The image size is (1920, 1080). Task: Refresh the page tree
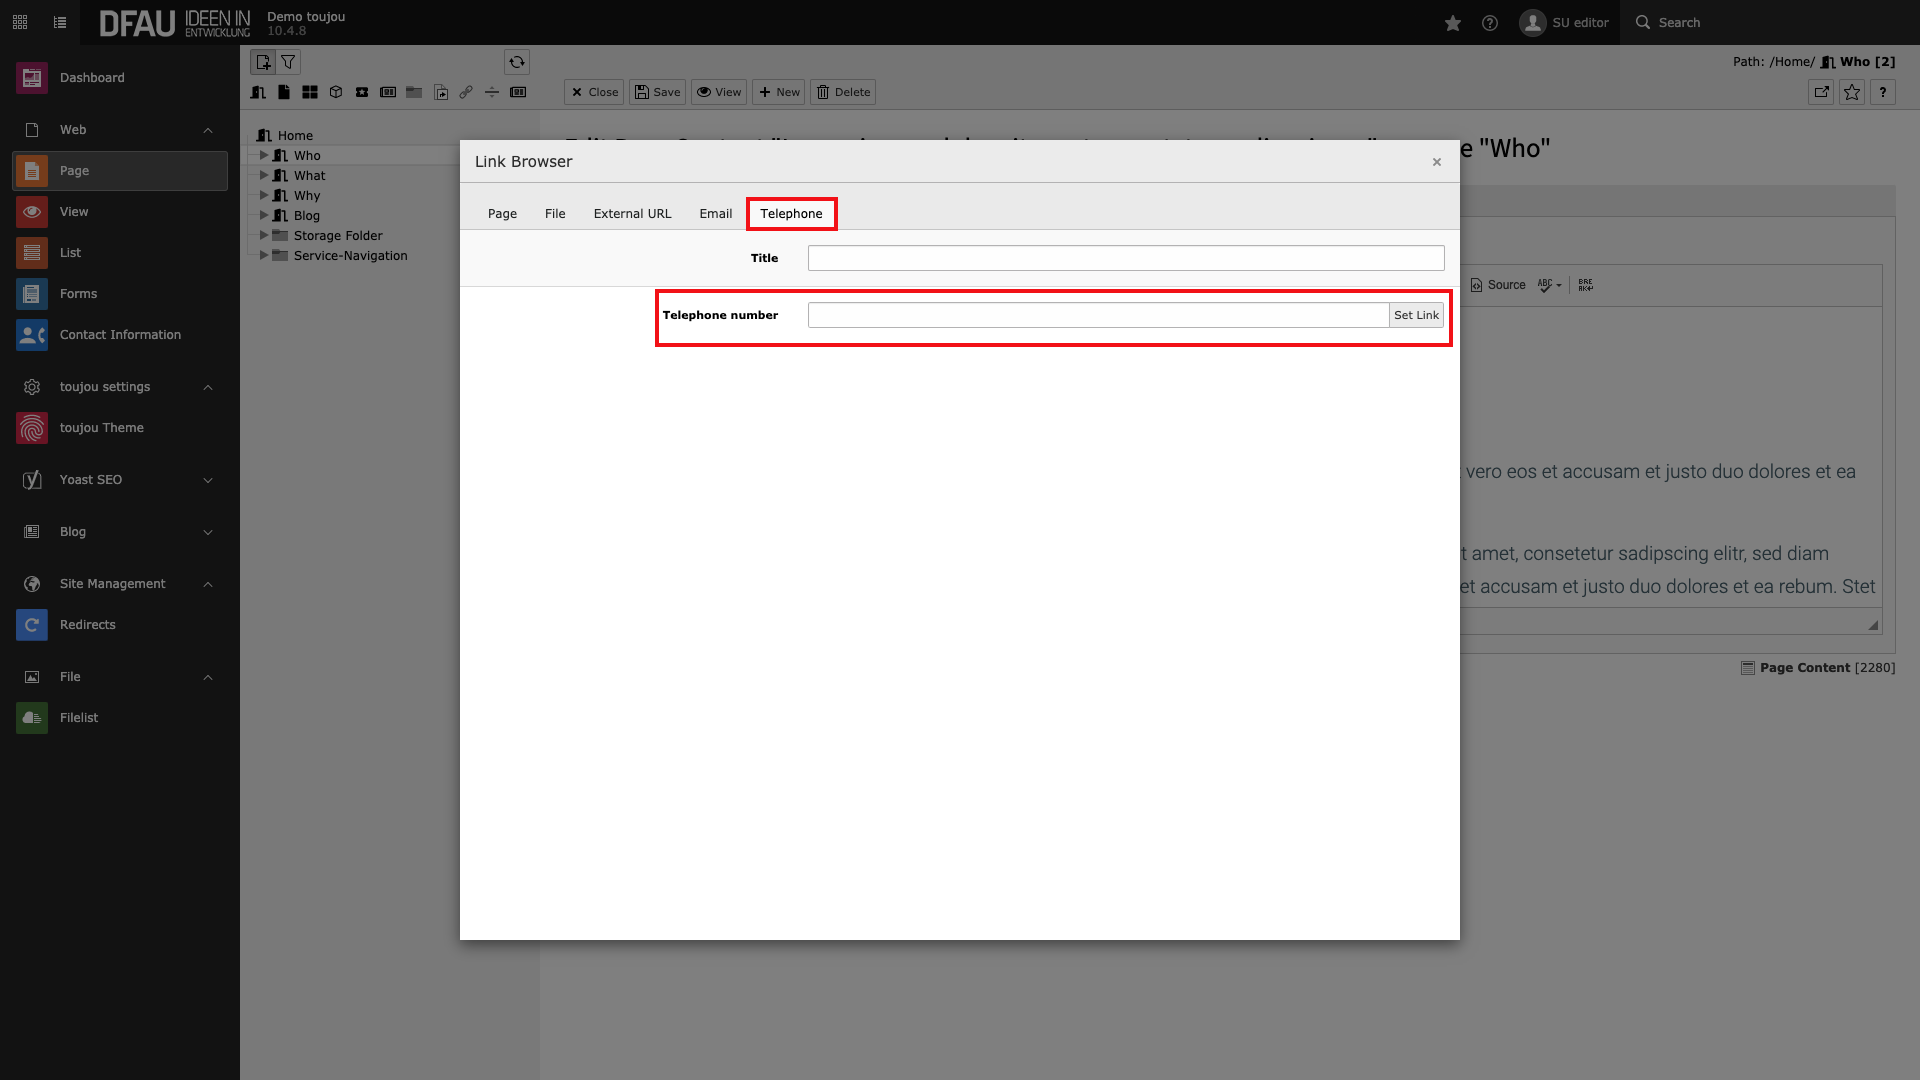point(517,62)
